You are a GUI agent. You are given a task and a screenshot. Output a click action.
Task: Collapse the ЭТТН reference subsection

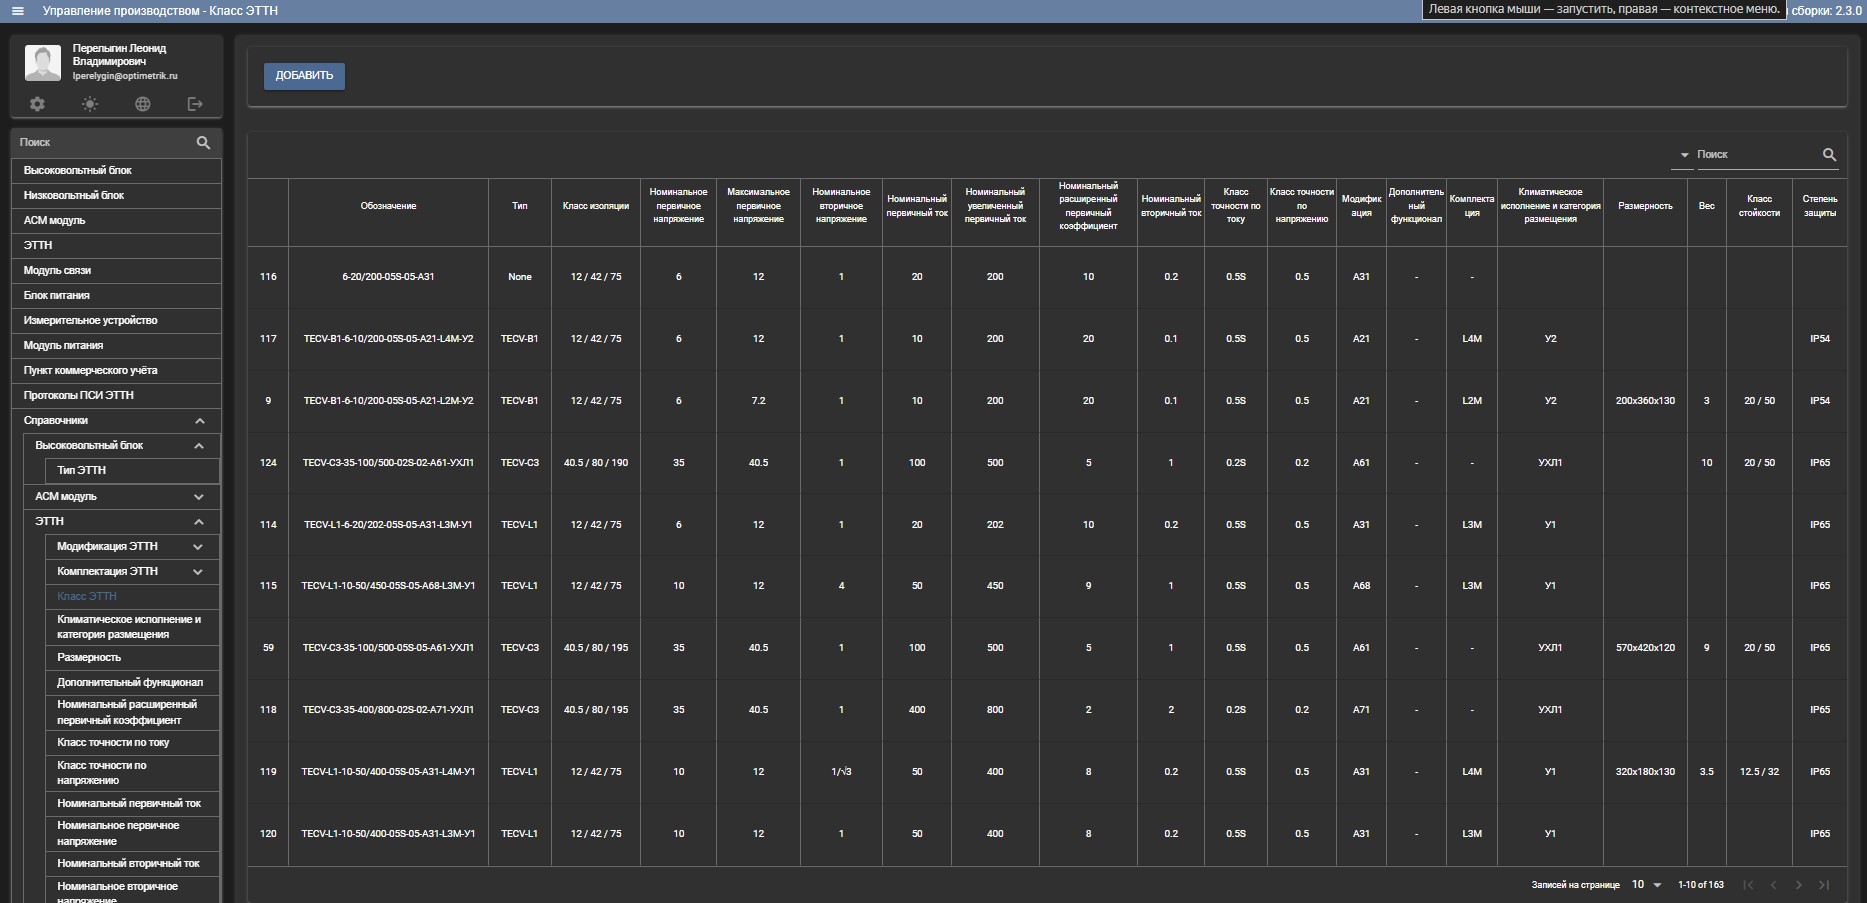tap(198, 522)
